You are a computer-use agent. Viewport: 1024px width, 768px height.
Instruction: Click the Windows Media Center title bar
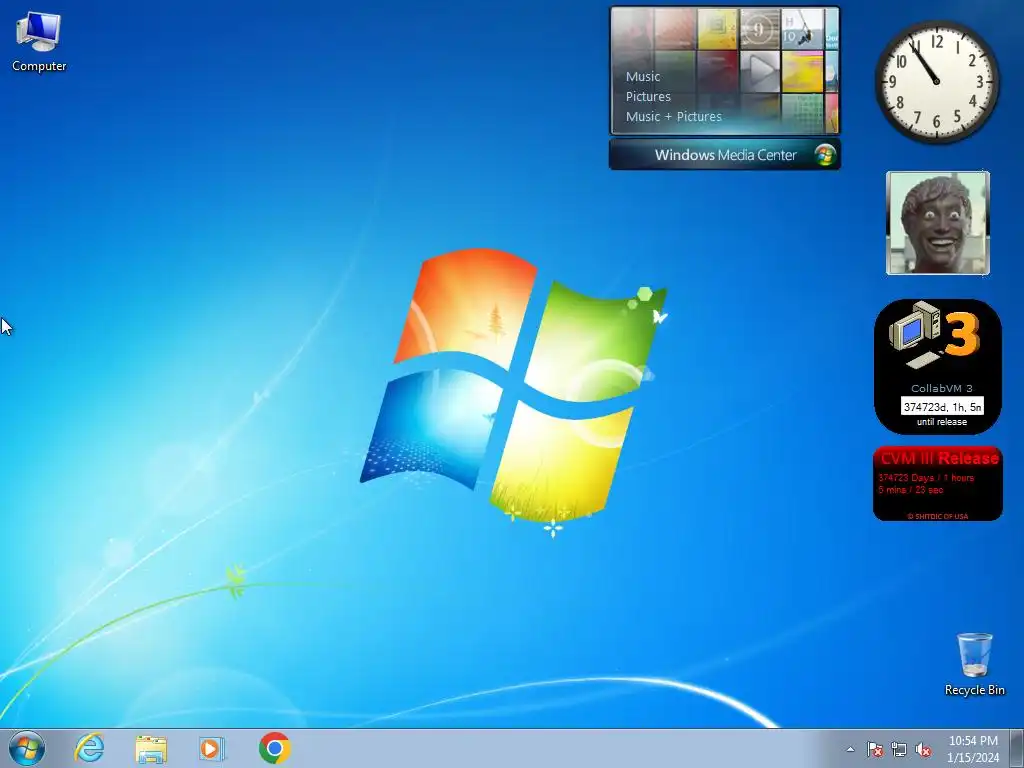coord(725,155)
